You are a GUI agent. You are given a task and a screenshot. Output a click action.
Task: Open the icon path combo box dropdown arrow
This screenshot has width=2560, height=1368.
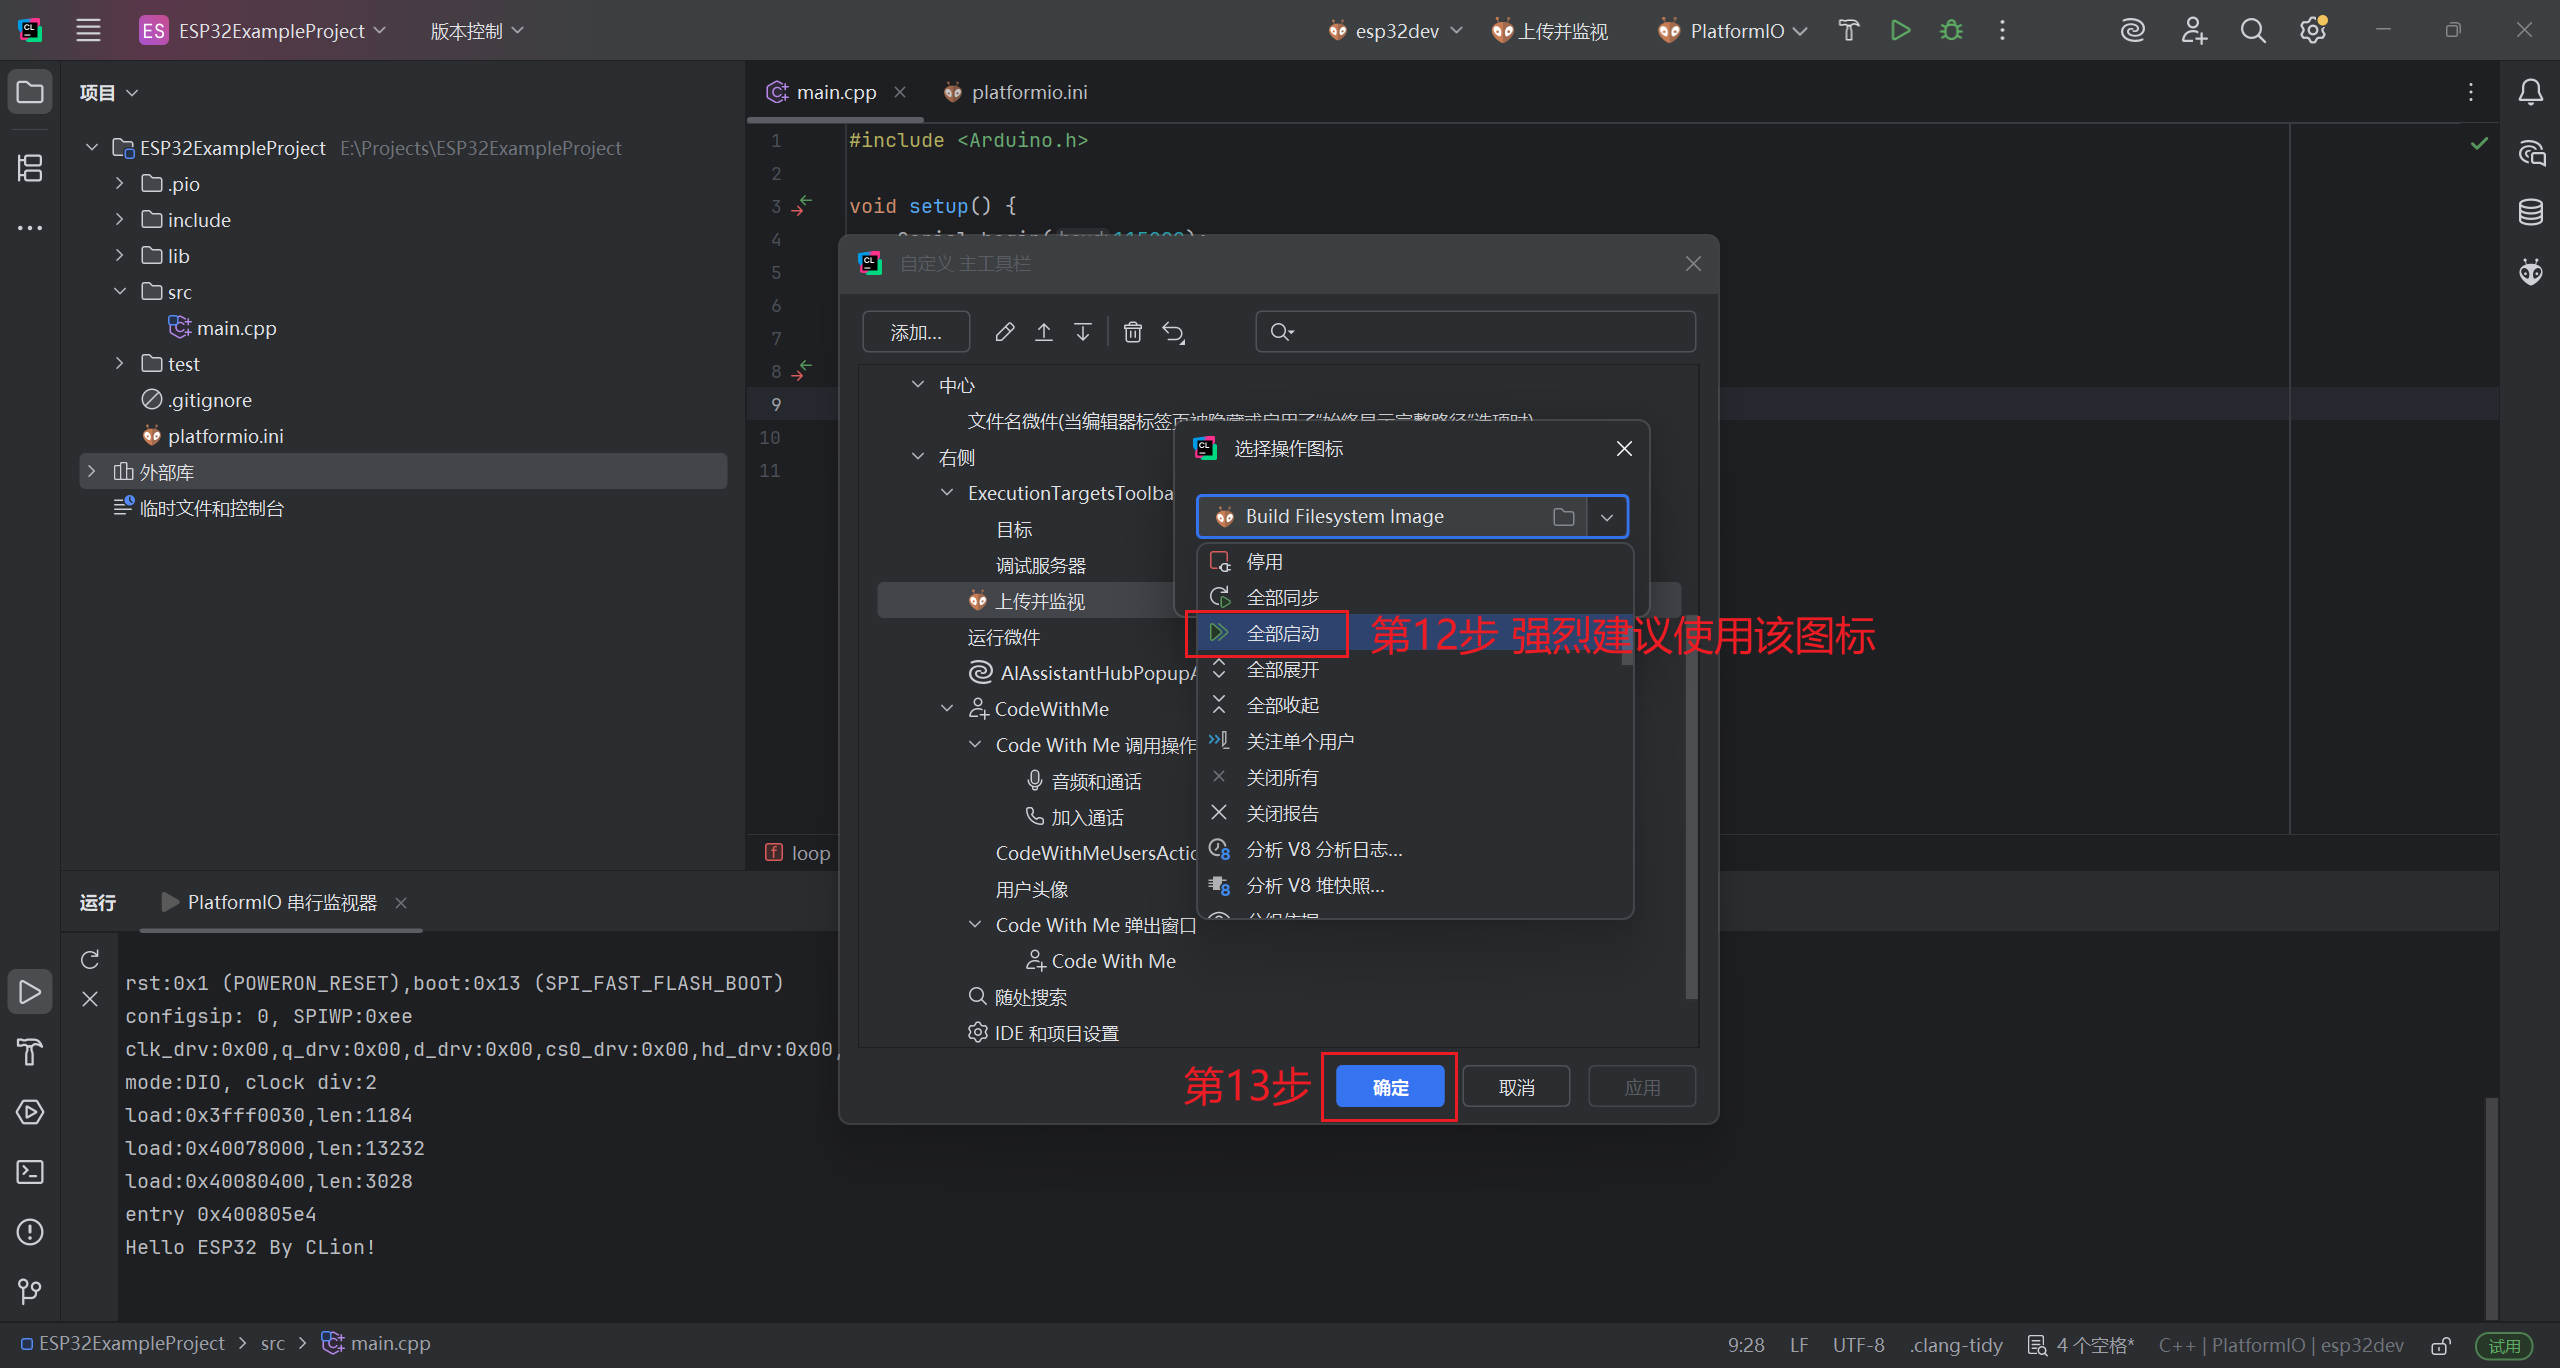(x=1606, y=517)
